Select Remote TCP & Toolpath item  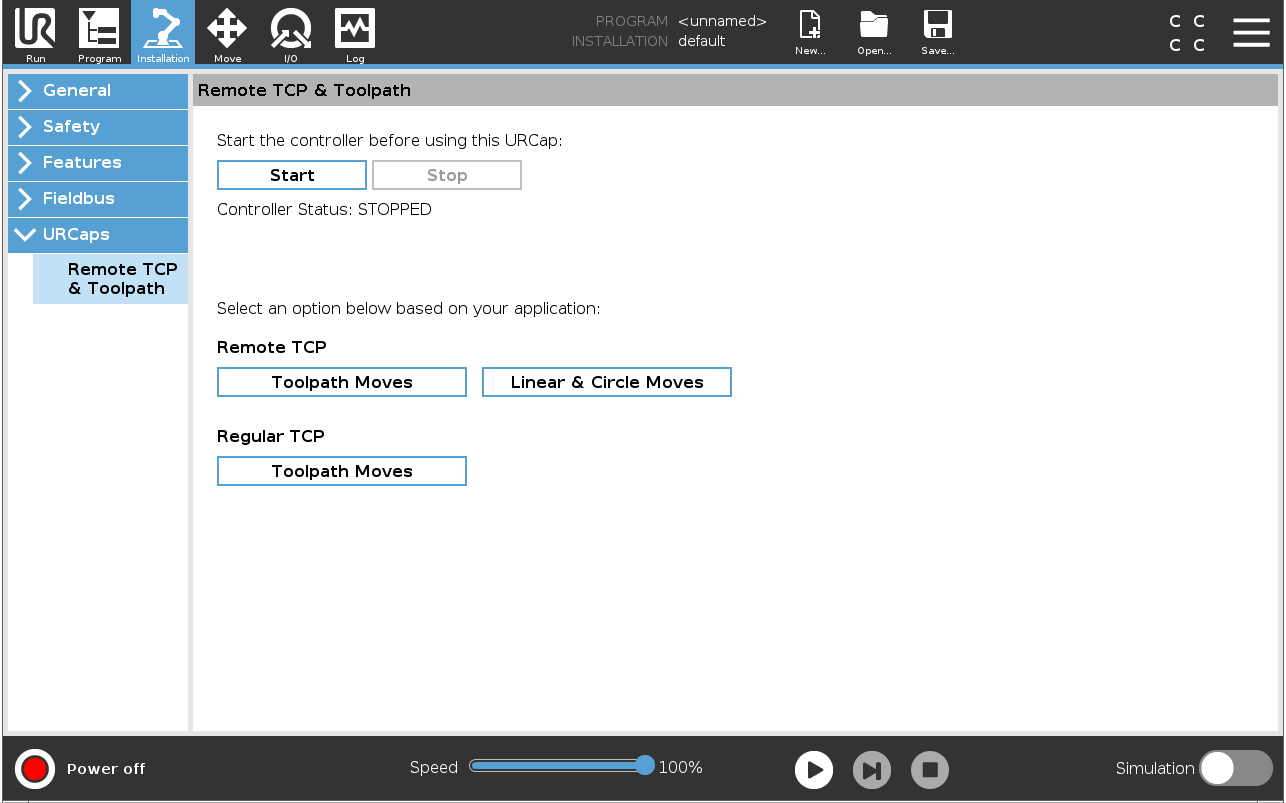tap(111, 279)
